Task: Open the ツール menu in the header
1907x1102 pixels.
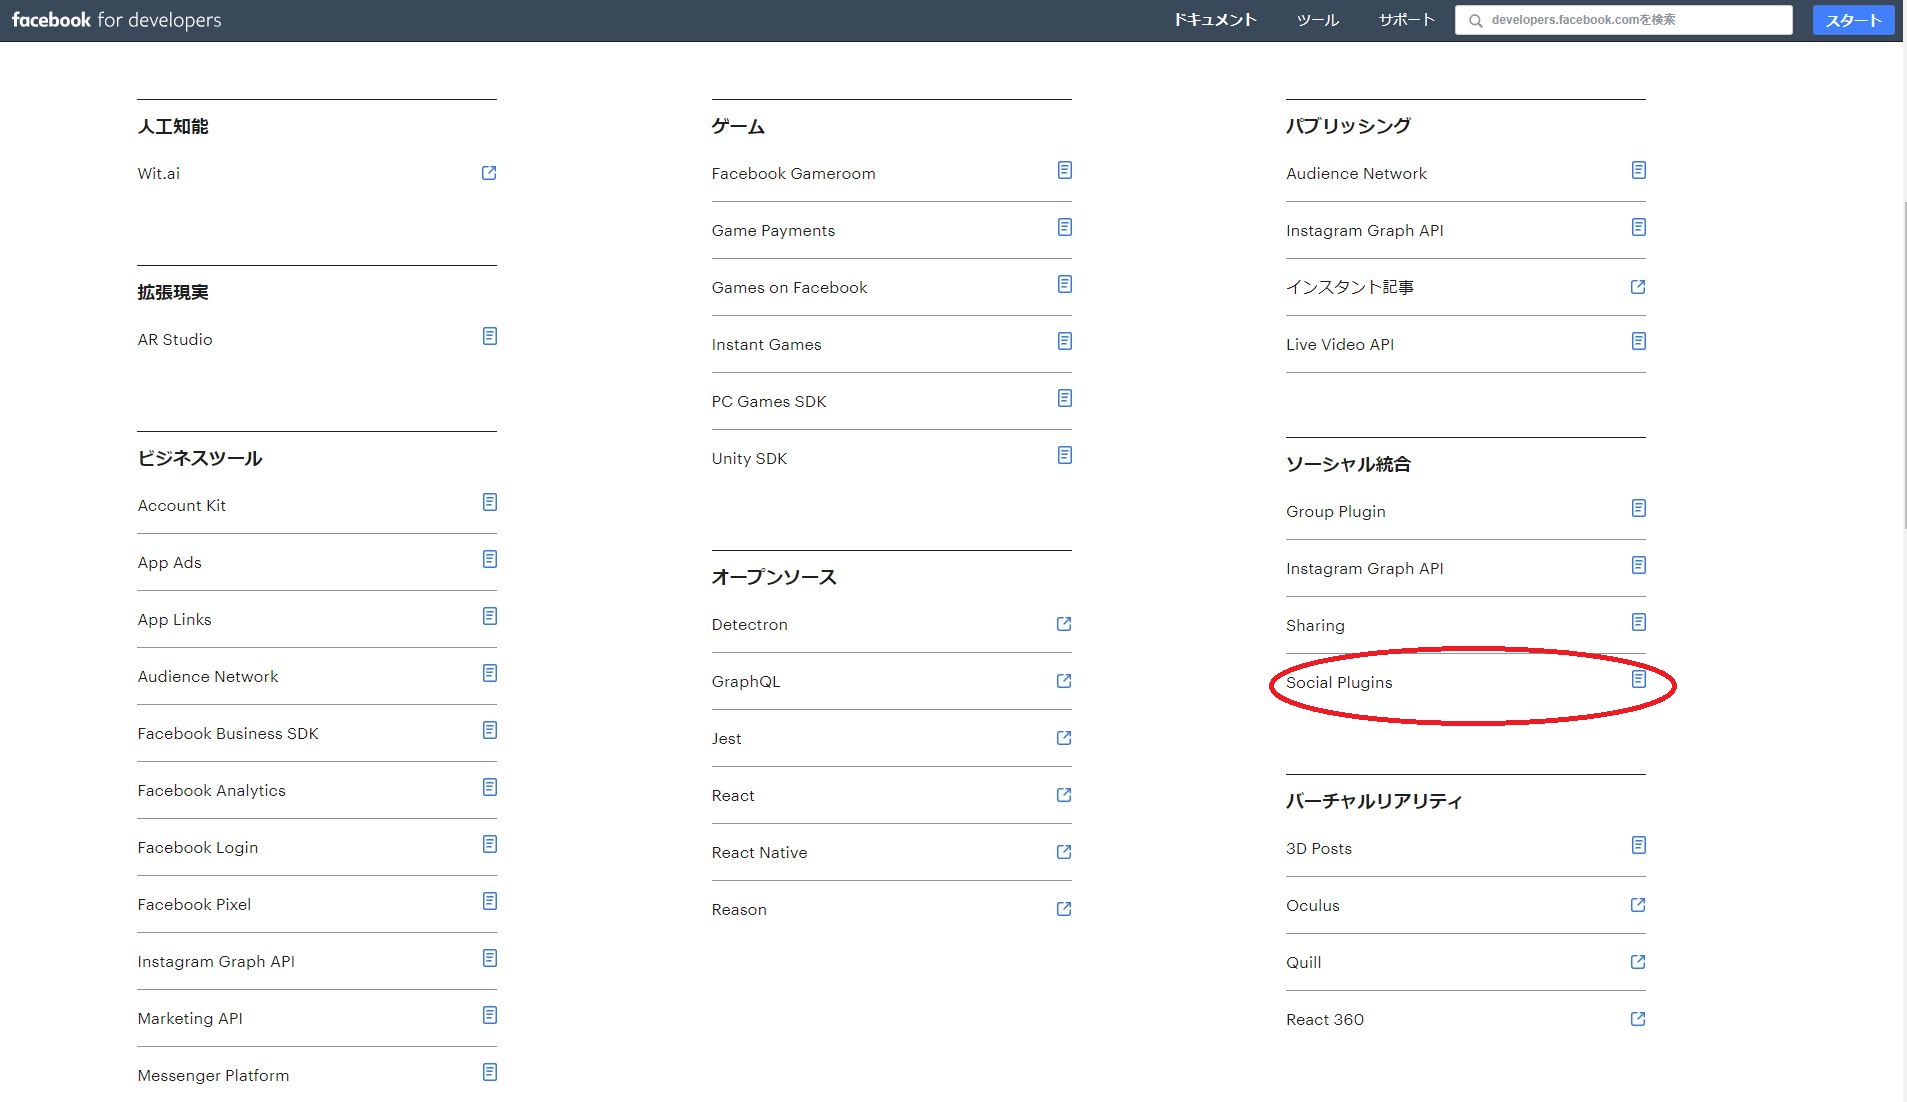Action: pyautogui.click(x=1317, y=20)
